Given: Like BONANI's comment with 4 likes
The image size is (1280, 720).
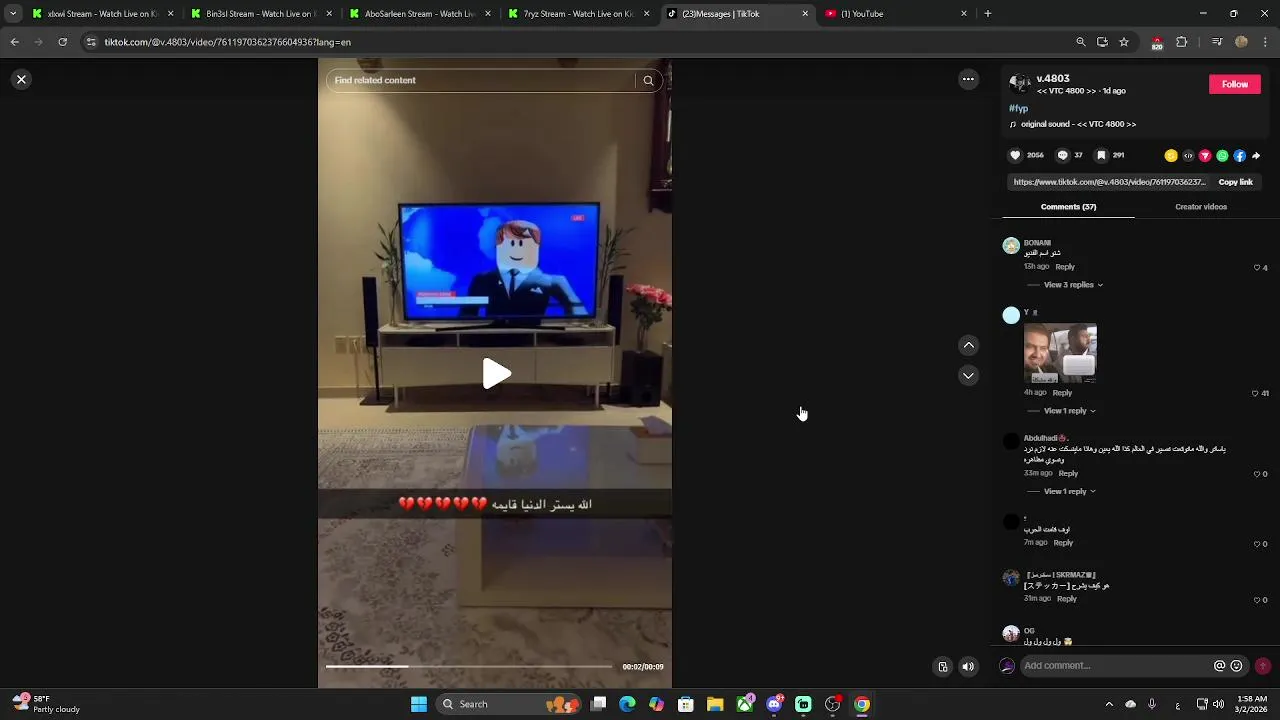Looking at the screenshot, I should 1257,268.
